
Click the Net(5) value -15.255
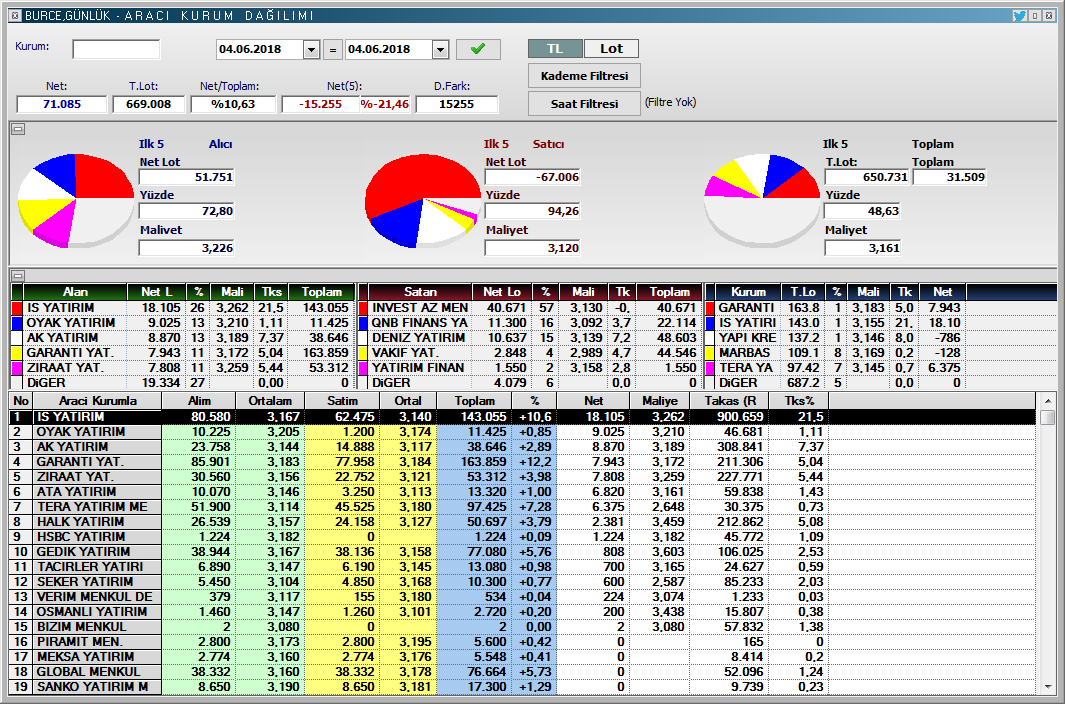coord(321,104)
